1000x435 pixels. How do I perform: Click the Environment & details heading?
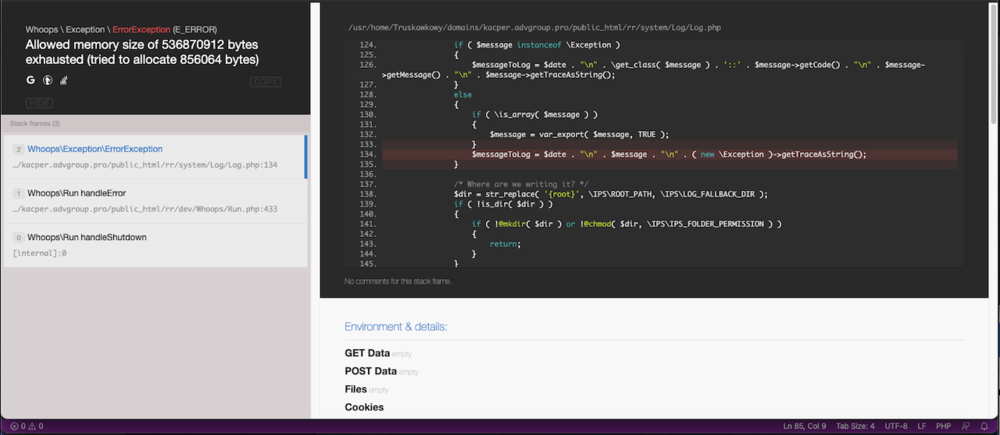click(395, 327)
